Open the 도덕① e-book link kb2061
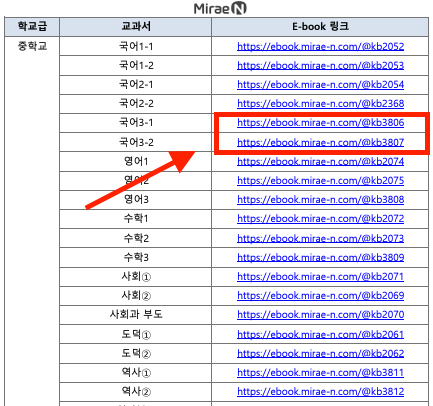This screenshot has height=406, width=433. (x=320, y=334)
